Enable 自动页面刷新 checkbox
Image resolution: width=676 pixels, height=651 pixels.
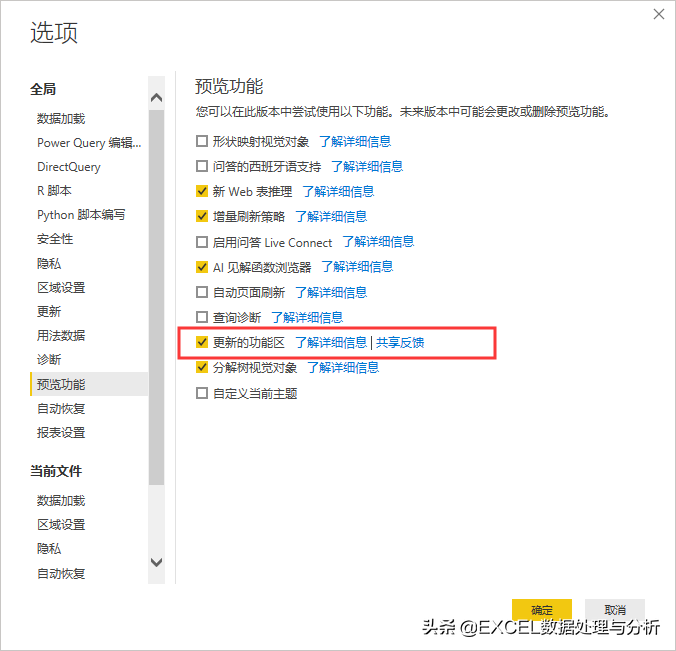point(202,292)
